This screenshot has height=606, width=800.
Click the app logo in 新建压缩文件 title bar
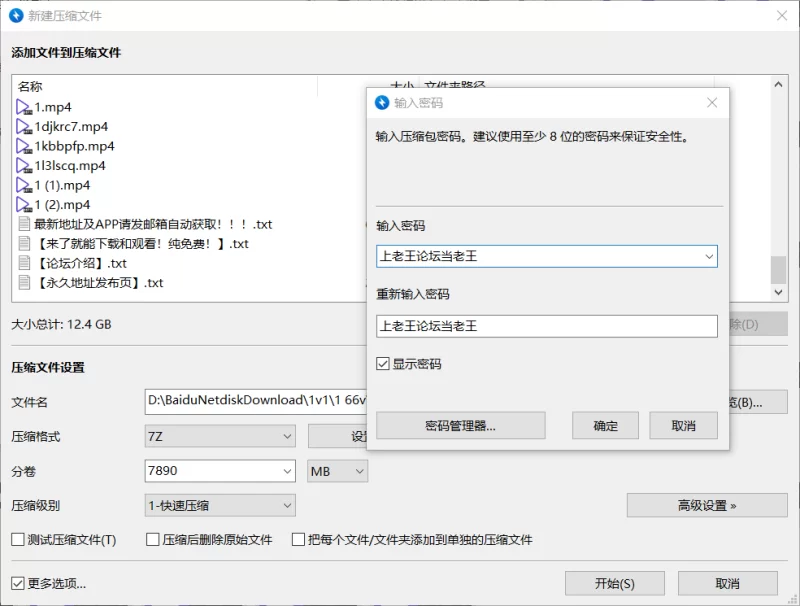coord(16,16)
